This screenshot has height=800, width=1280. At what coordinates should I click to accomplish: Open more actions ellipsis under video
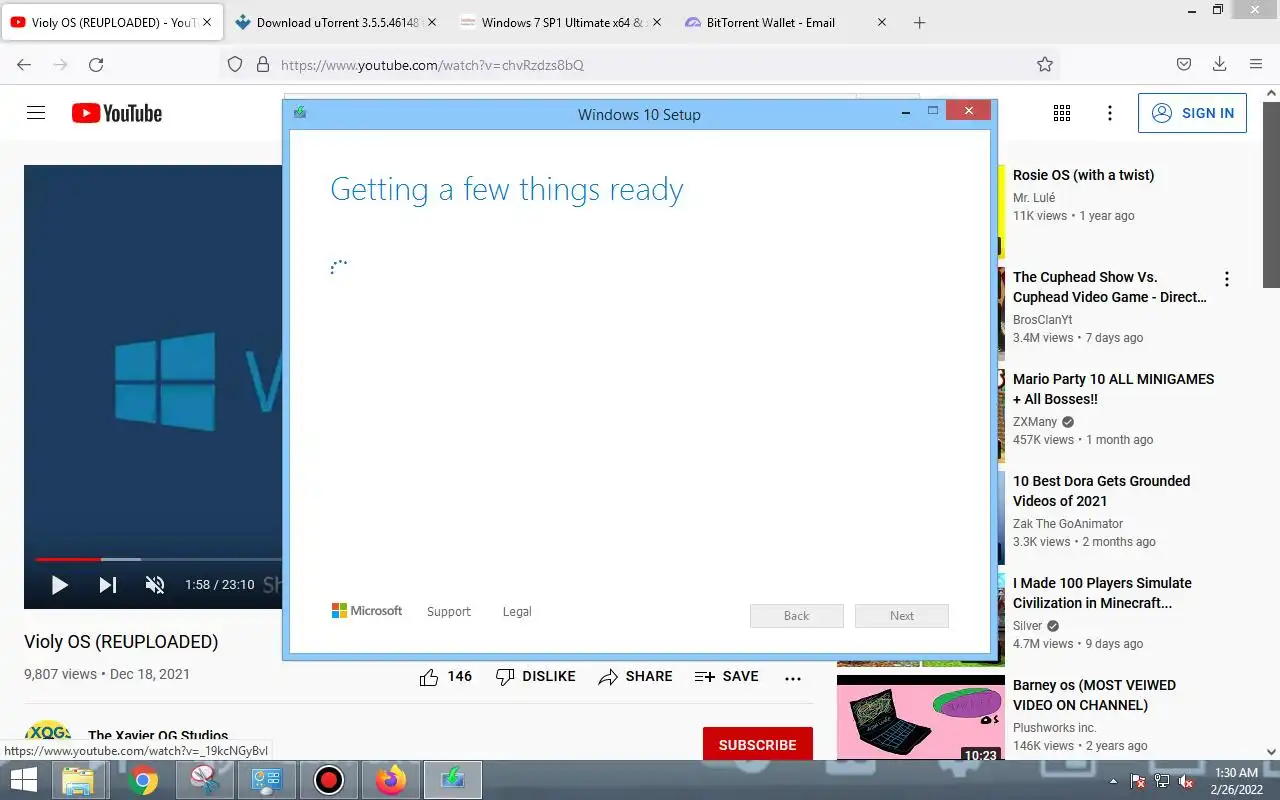(793, 678)
